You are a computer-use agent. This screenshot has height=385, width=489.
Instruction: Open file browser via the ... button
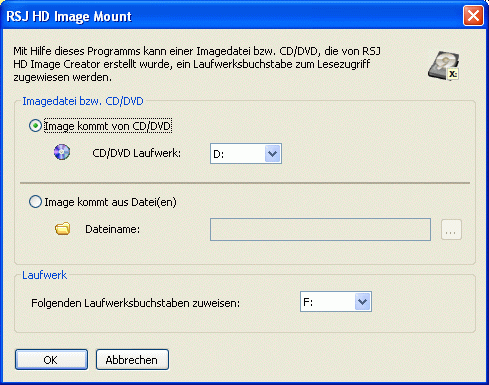click(x=451, y=229)
